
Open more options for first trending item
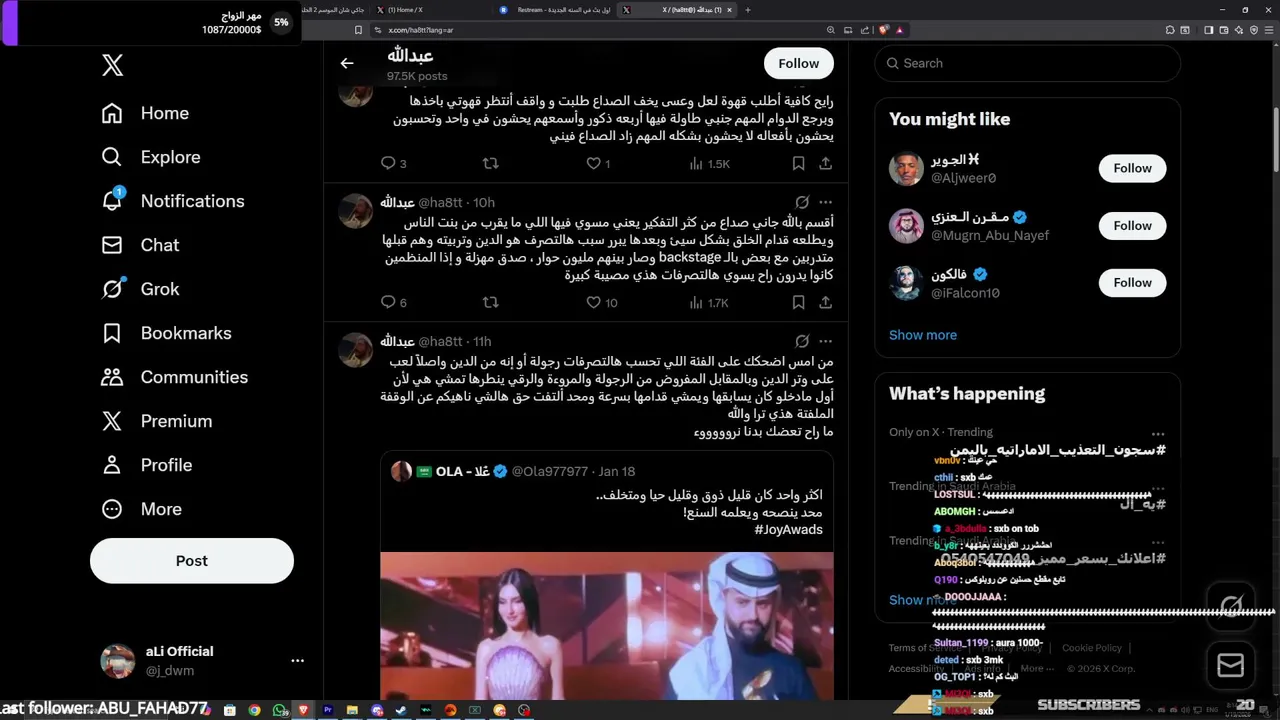1158,433
